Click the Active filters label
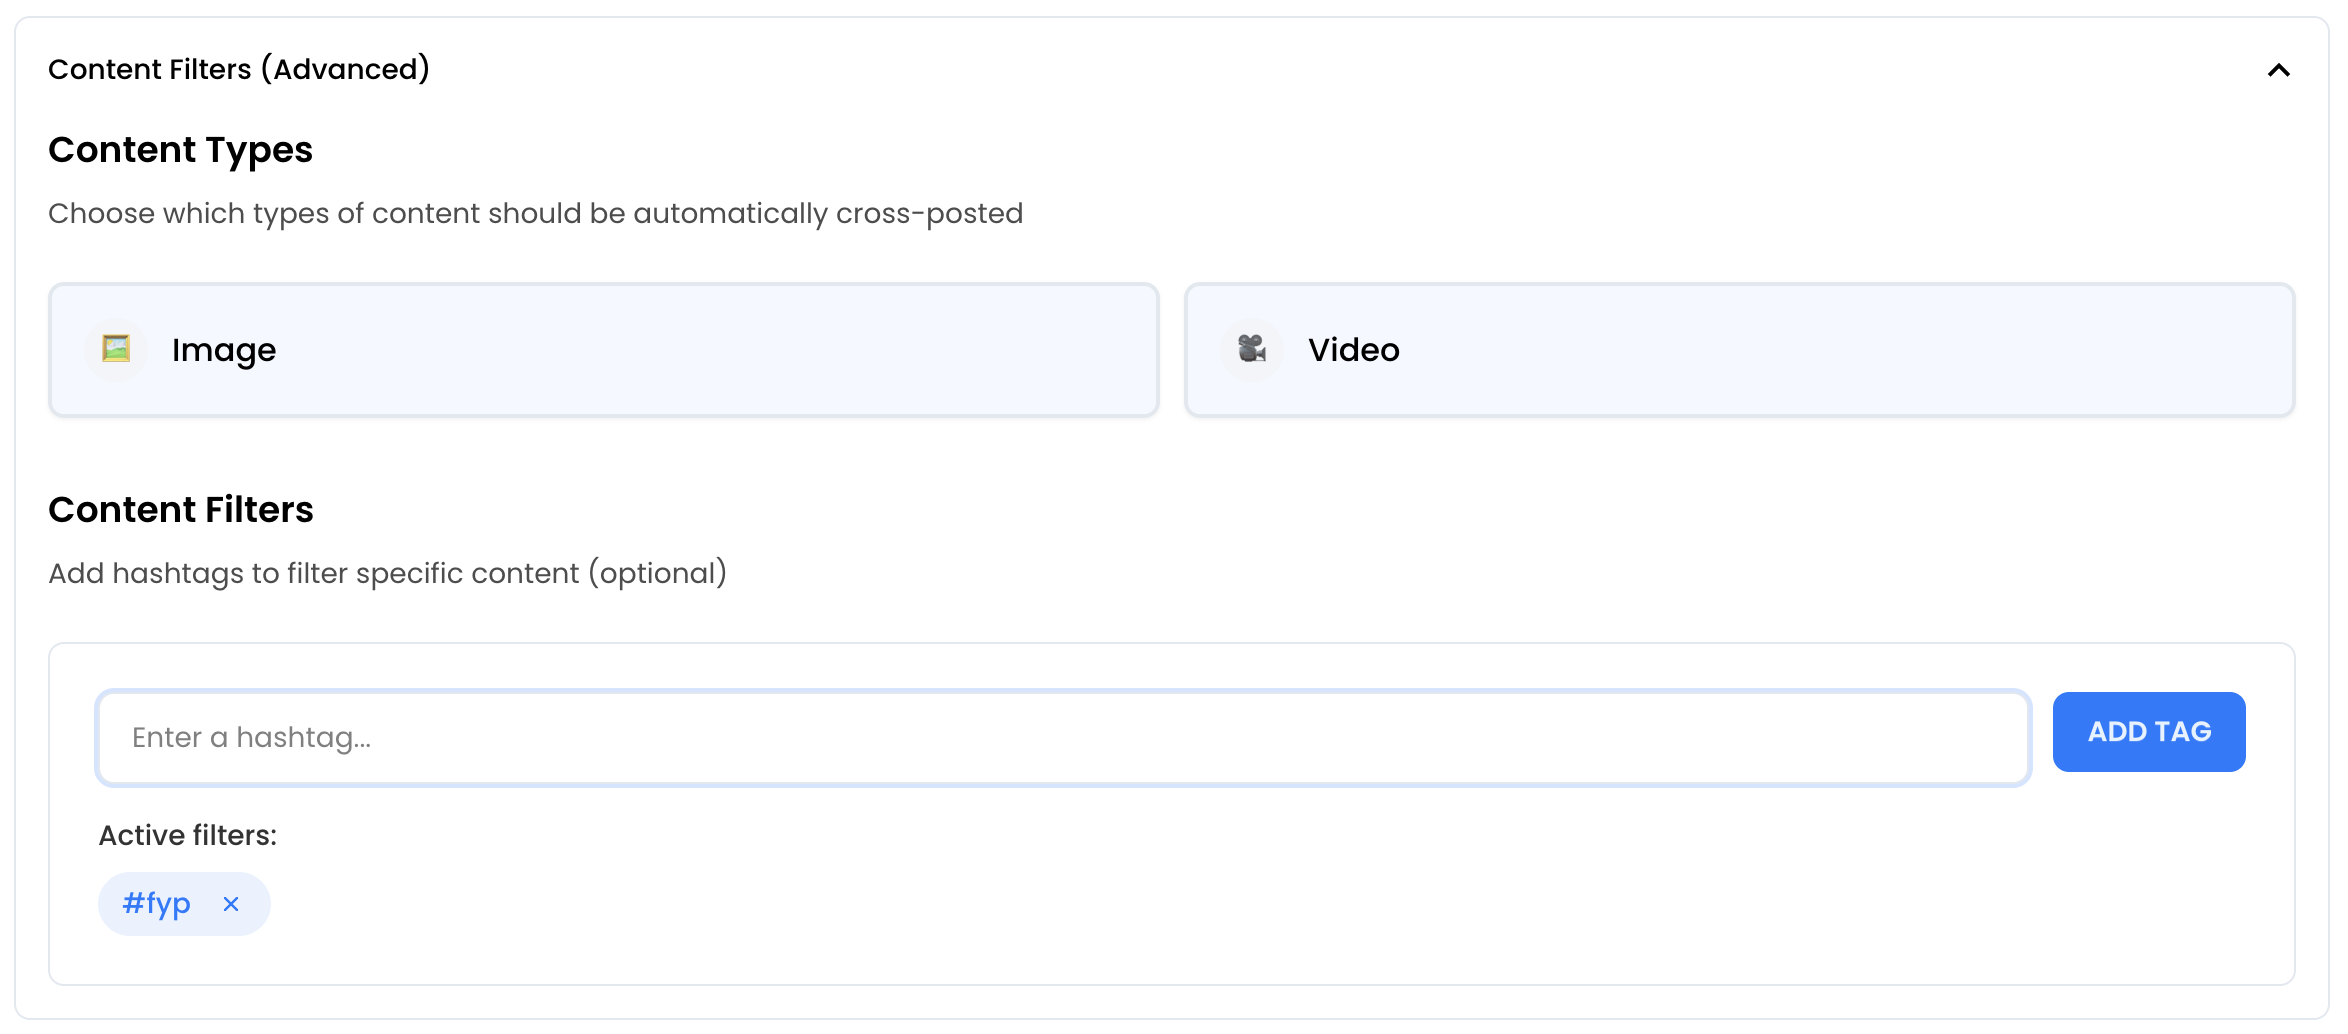2348x1034 pixels. [187, 835]
